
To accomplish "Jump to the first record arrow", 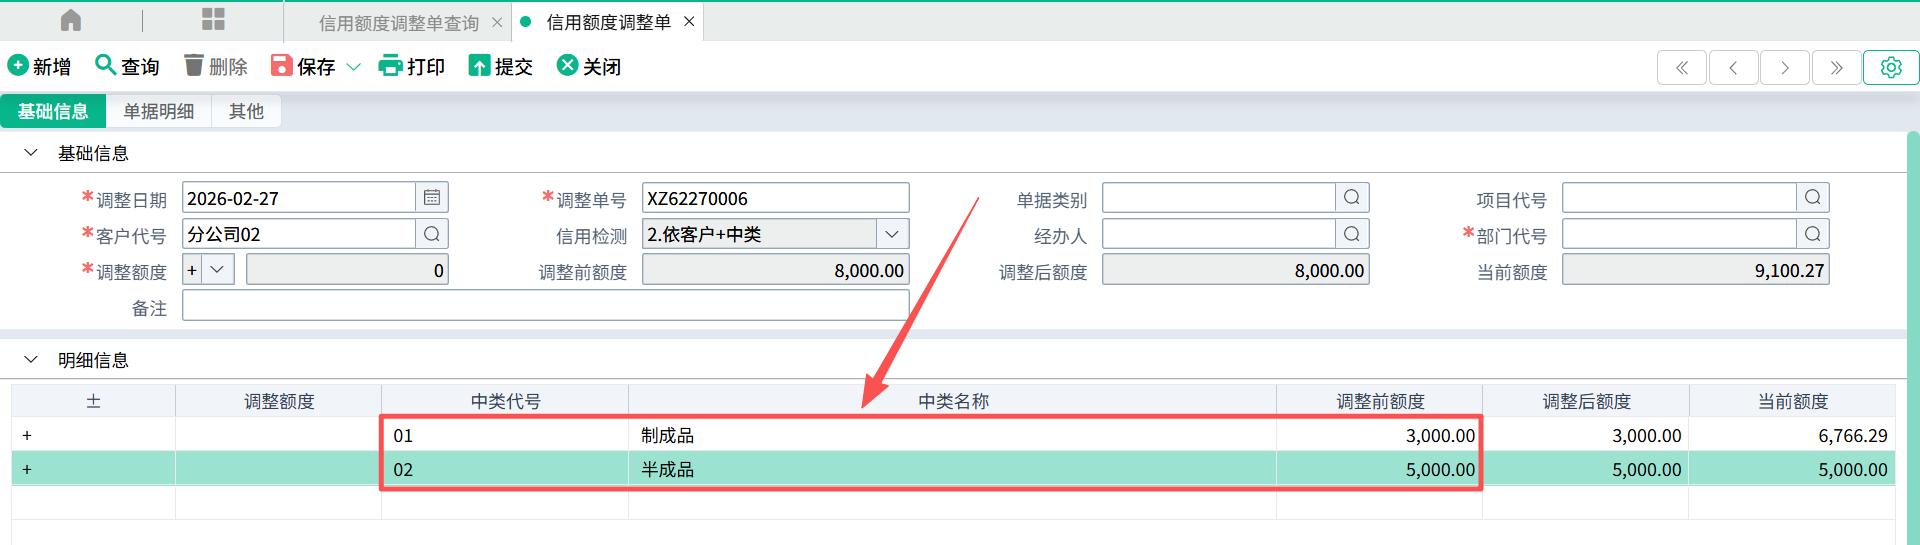I will point(1682,67).
